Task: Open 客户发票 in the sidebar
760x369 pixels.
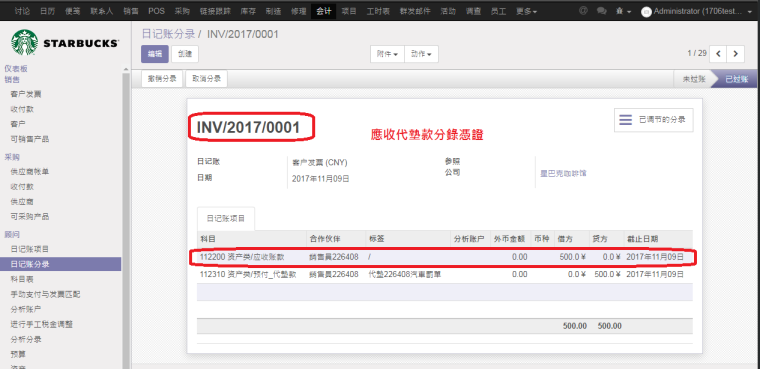Action: click(26, 94)
